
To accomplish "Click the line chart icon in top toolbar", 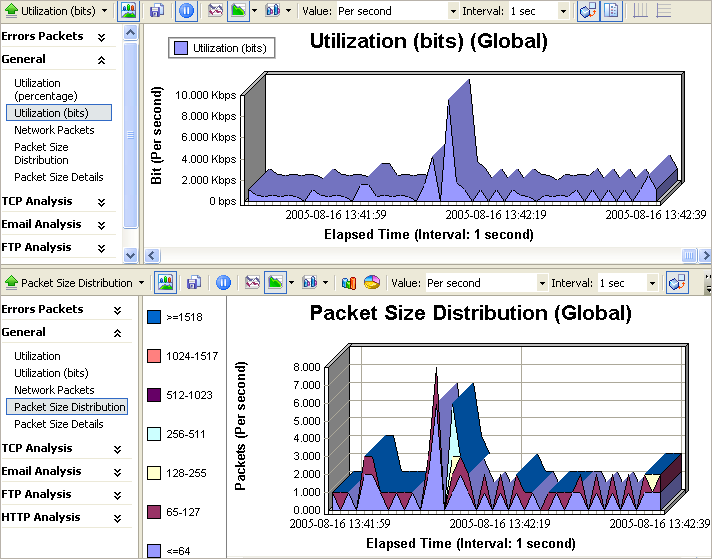I will click(215, 11).
